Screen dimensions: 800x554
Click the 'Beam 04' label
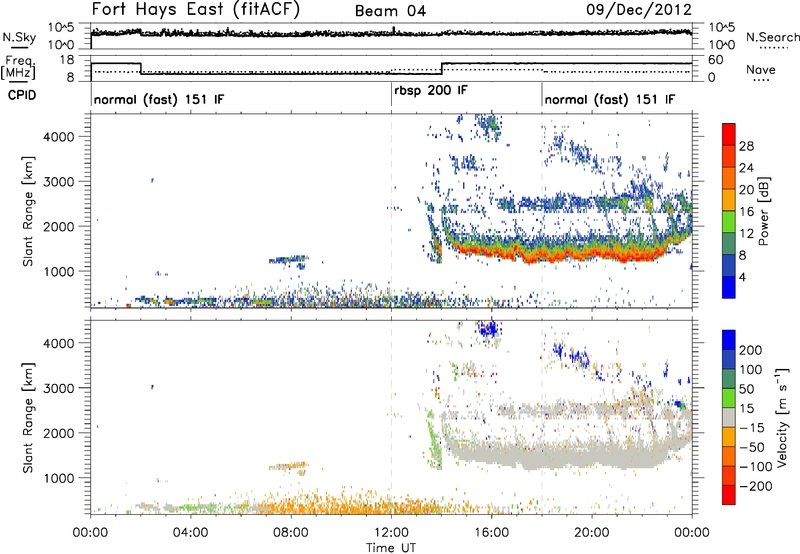(x=390, y=11)
